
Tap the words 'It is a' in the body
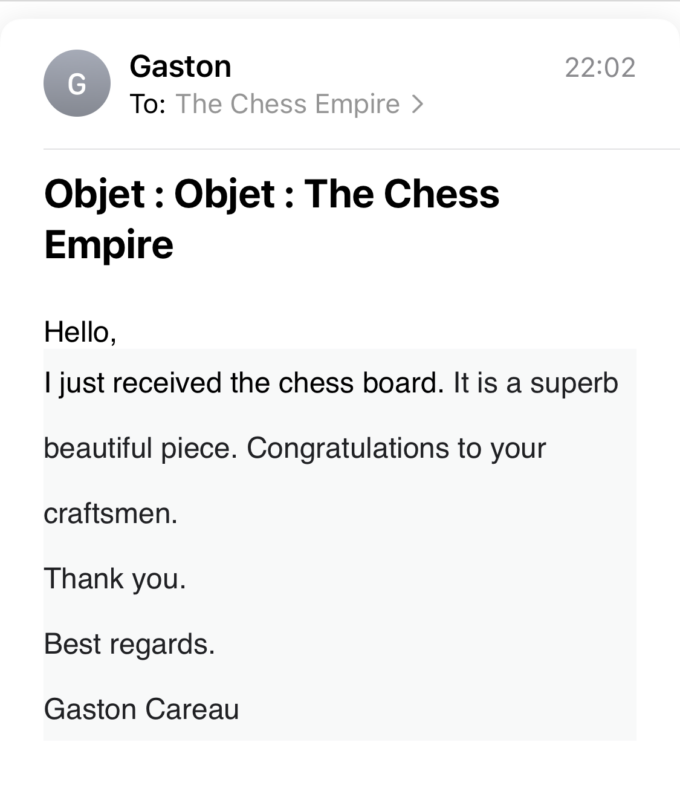(487, 383)
